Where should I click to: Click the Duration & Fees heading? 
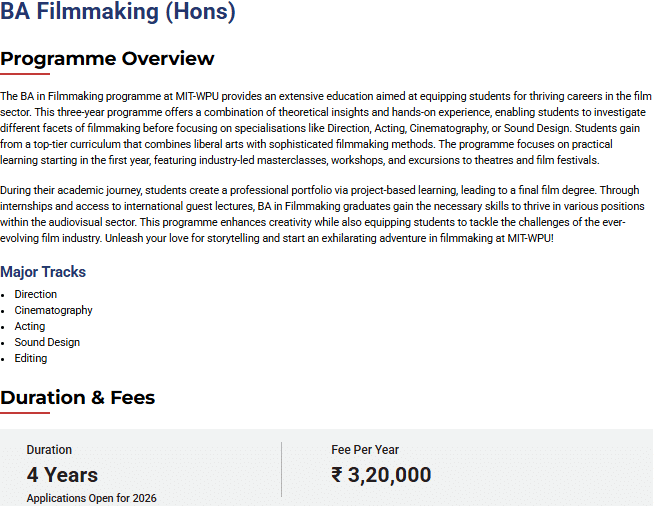[x=78, y=397]
